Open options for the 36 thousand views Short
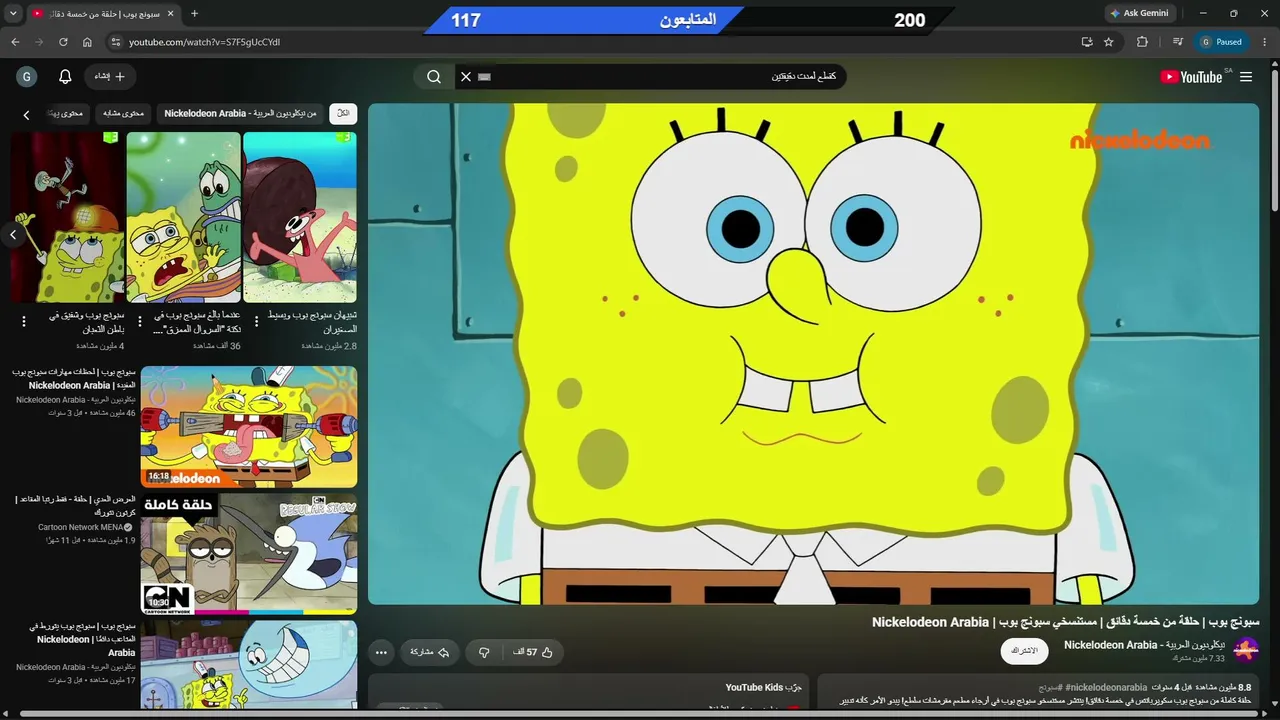This screenshot has width=1280, height=720. pyautogui.click(x=140, y=321)
